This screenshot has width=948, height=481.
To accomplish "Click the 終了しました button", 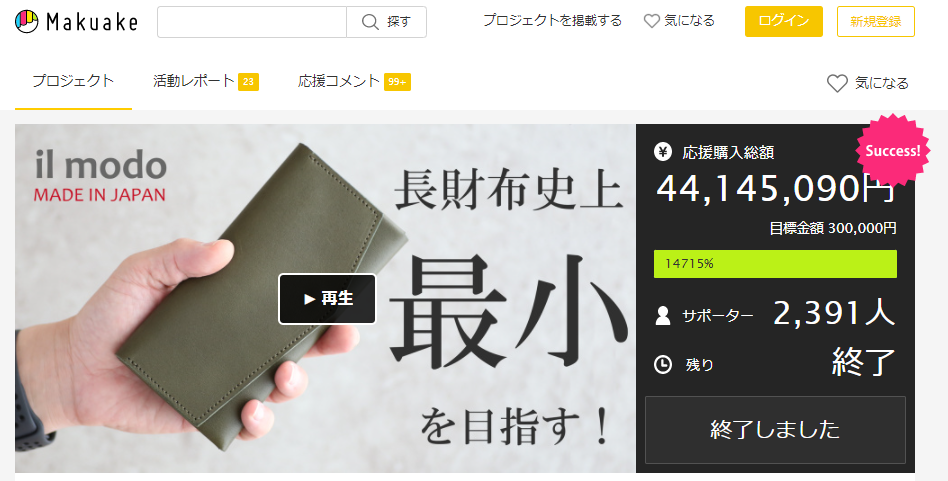I will click(x=775, y=430).
